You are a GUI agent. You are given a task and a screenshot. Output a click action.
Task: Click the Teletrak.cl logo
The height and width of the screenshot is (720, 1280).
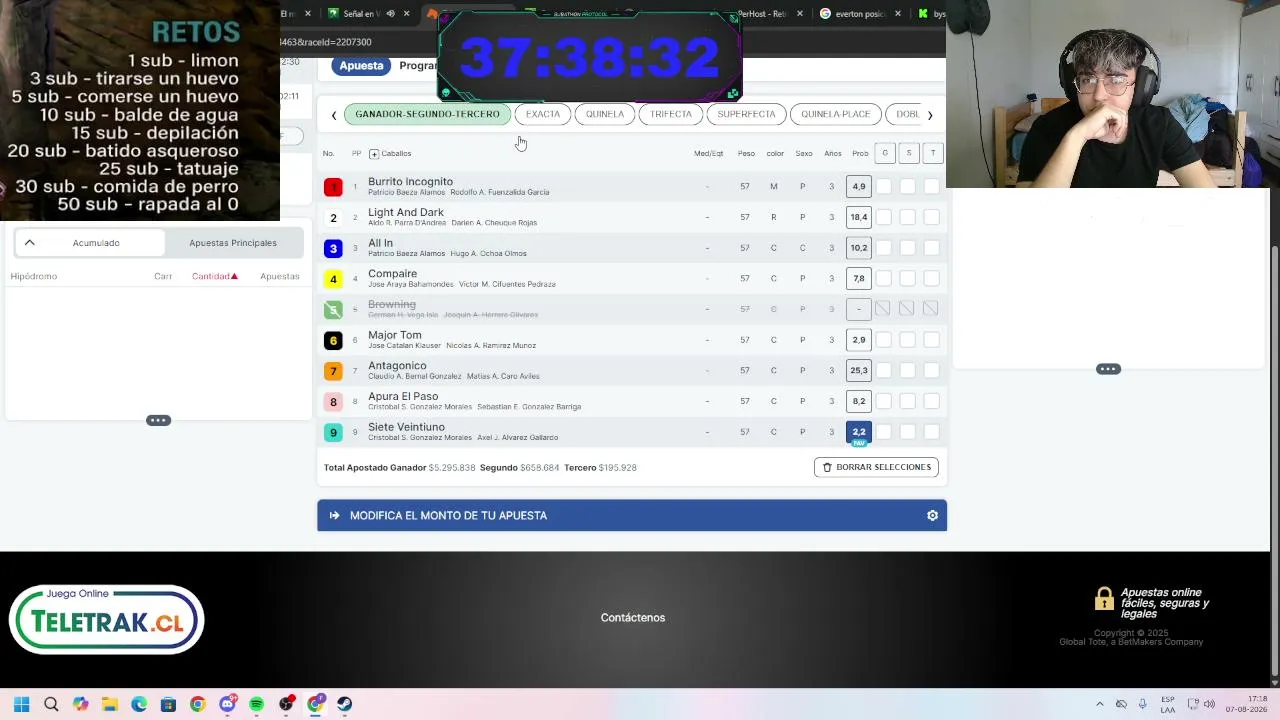tap(107, 619)
